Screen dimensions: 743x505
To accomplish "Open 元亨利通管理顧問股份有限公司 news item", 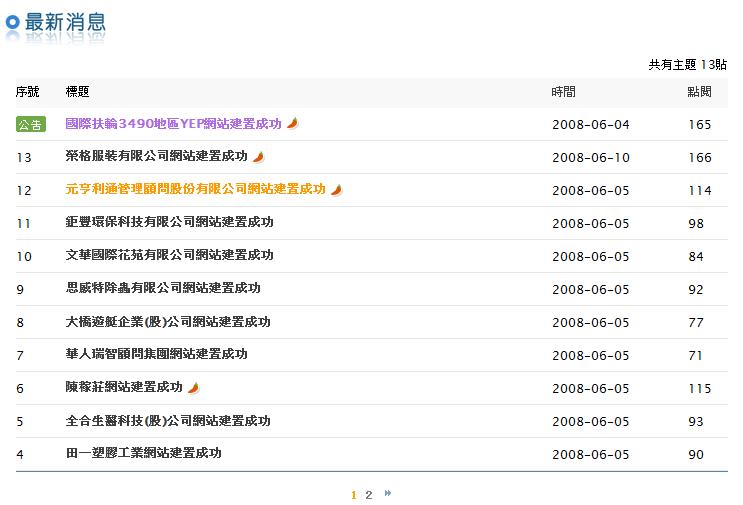I will [195, 190].
